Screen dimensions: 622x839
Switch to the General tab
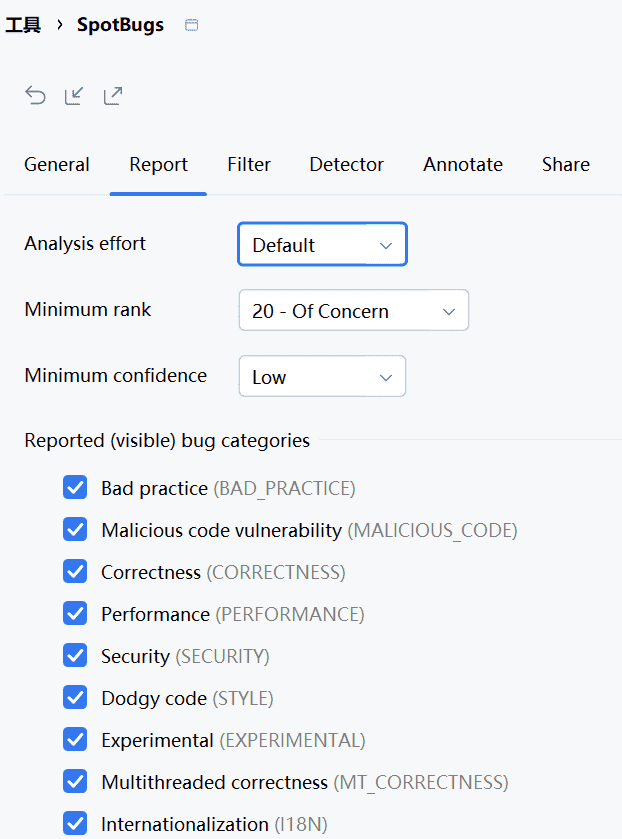point(57,165)
